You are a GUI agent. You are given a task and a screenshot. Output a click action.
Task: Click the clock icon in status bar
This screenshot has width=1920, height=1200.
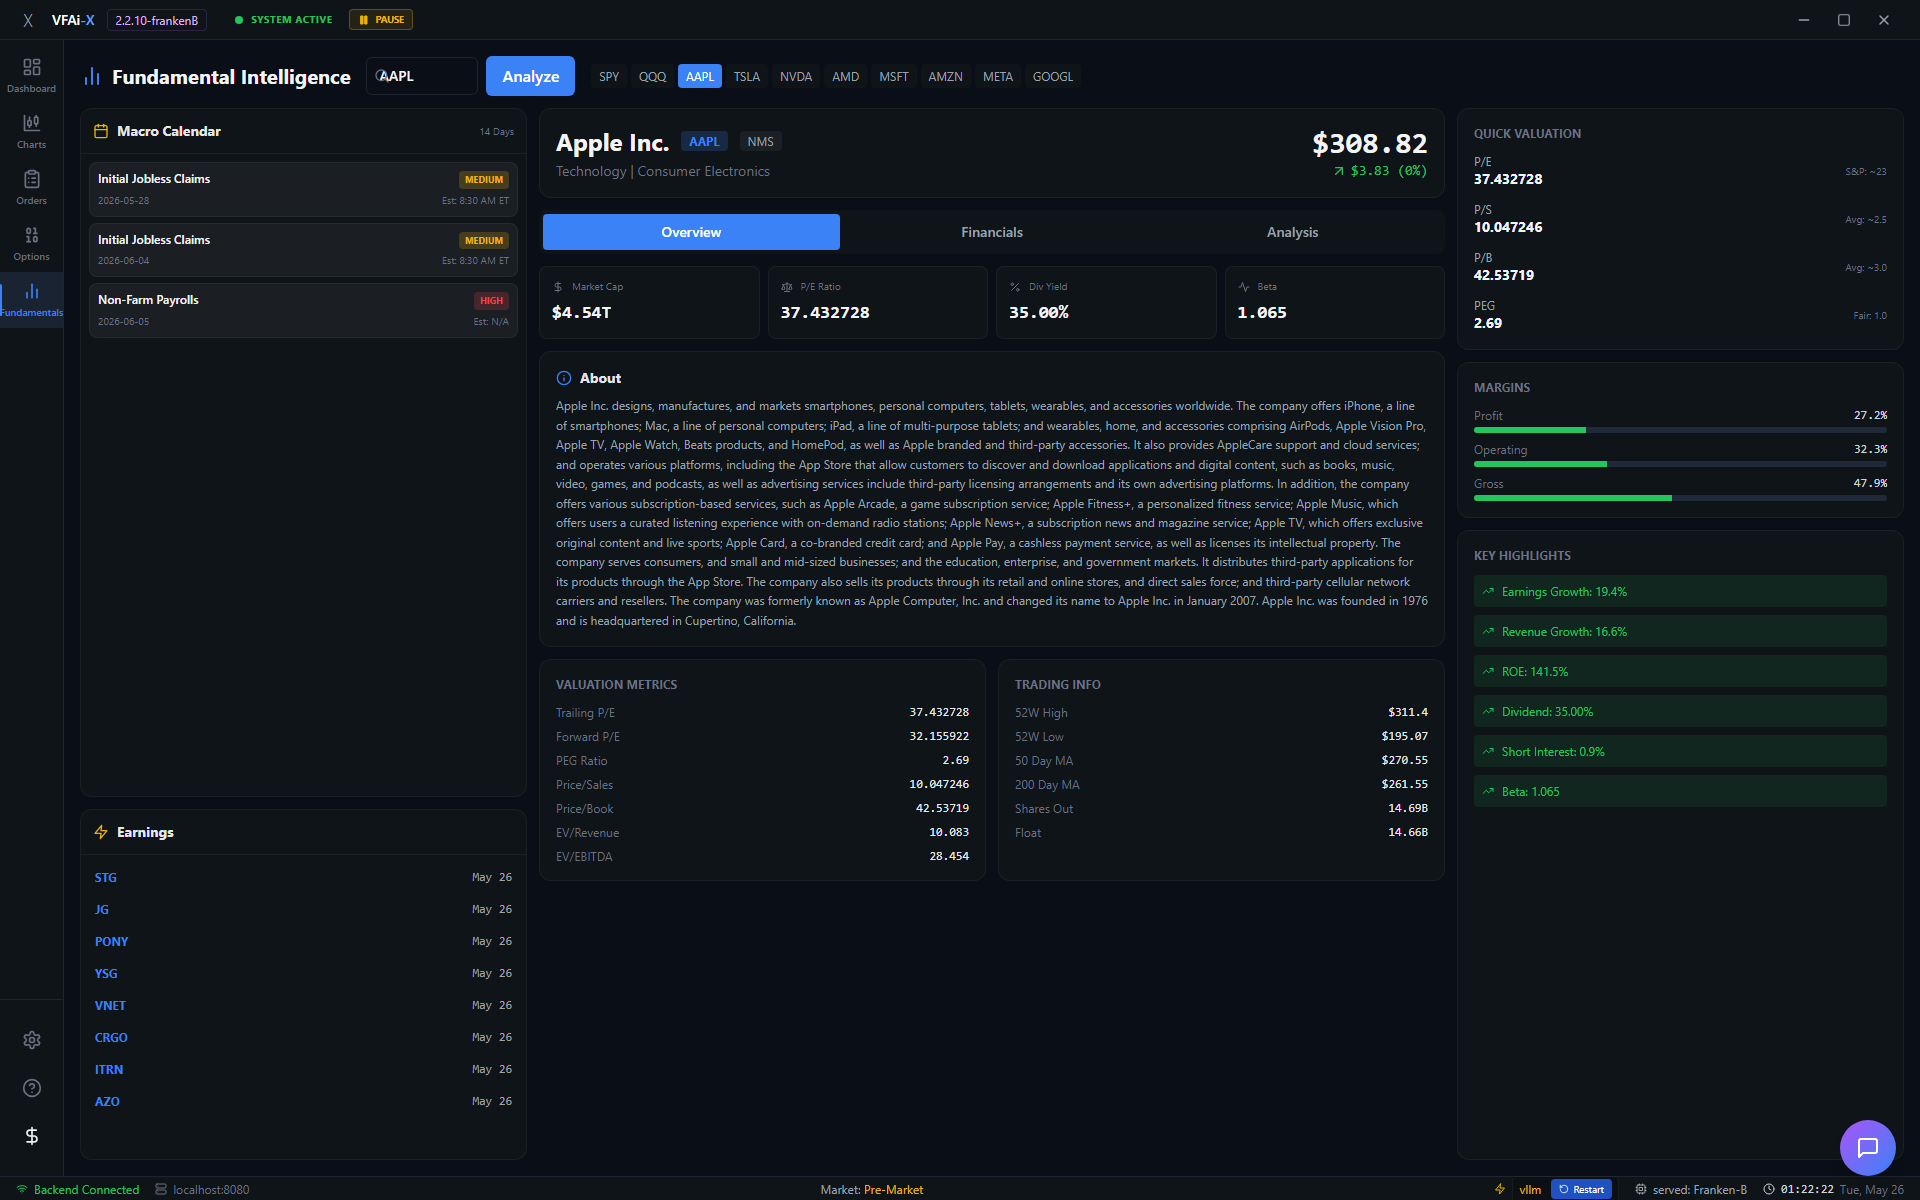click(1768, 1189)
